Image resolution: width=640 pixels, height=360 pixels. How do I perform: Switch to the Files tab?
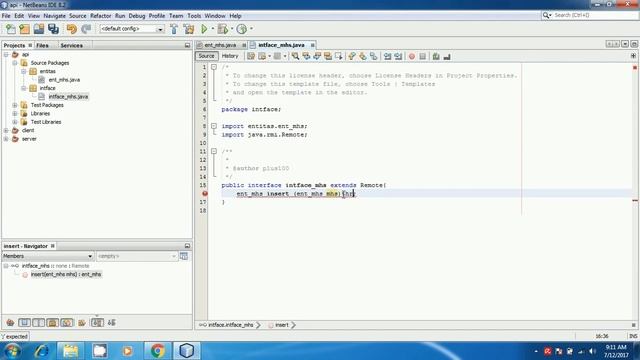pyautogui.click(x=42, y=45)
